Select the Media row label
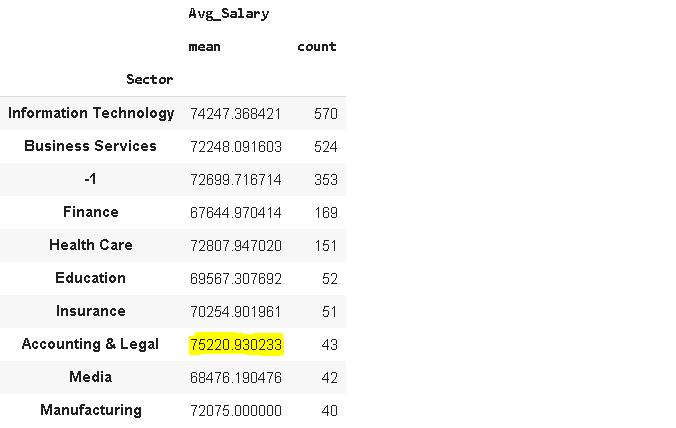 (91, 377)
